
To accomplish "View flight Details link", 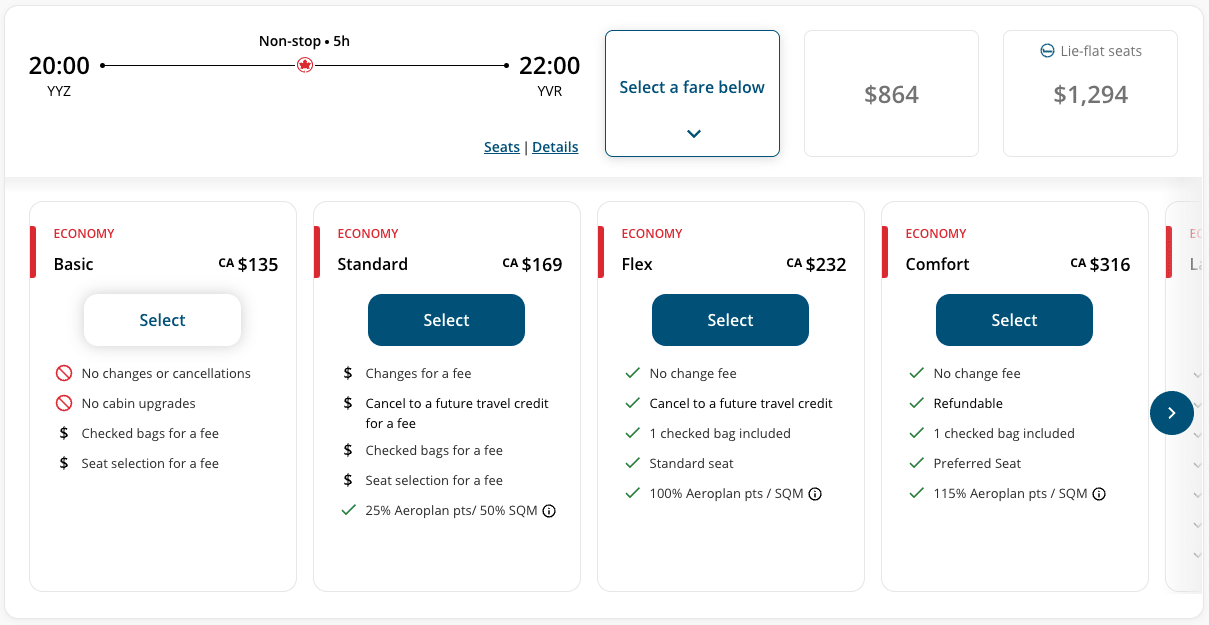I will click(555, 147).
